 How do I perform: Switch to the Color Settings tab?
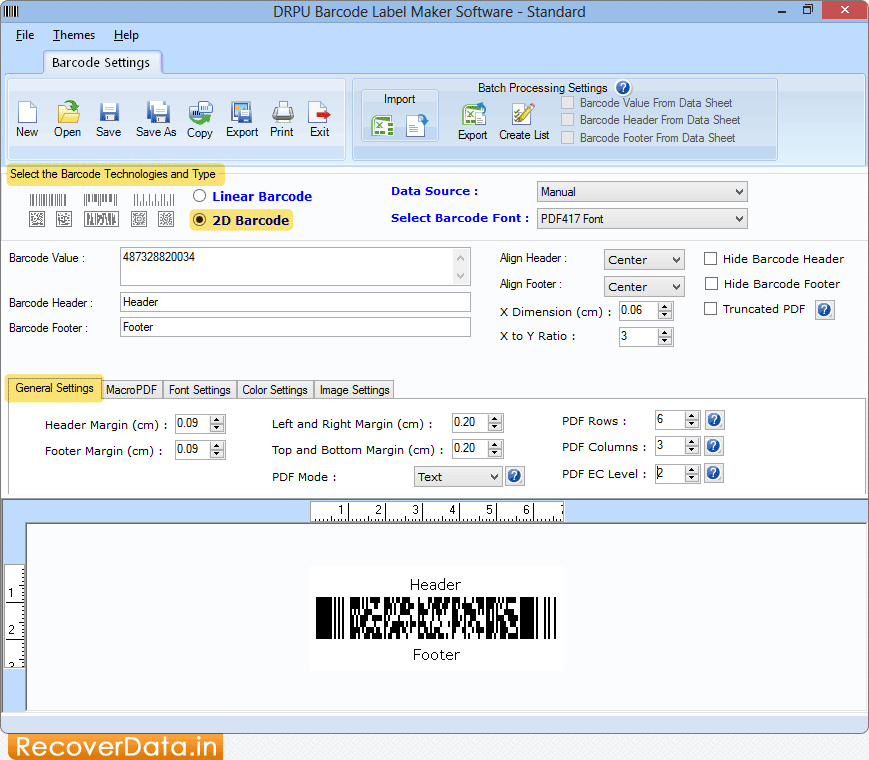coord(274,389)
